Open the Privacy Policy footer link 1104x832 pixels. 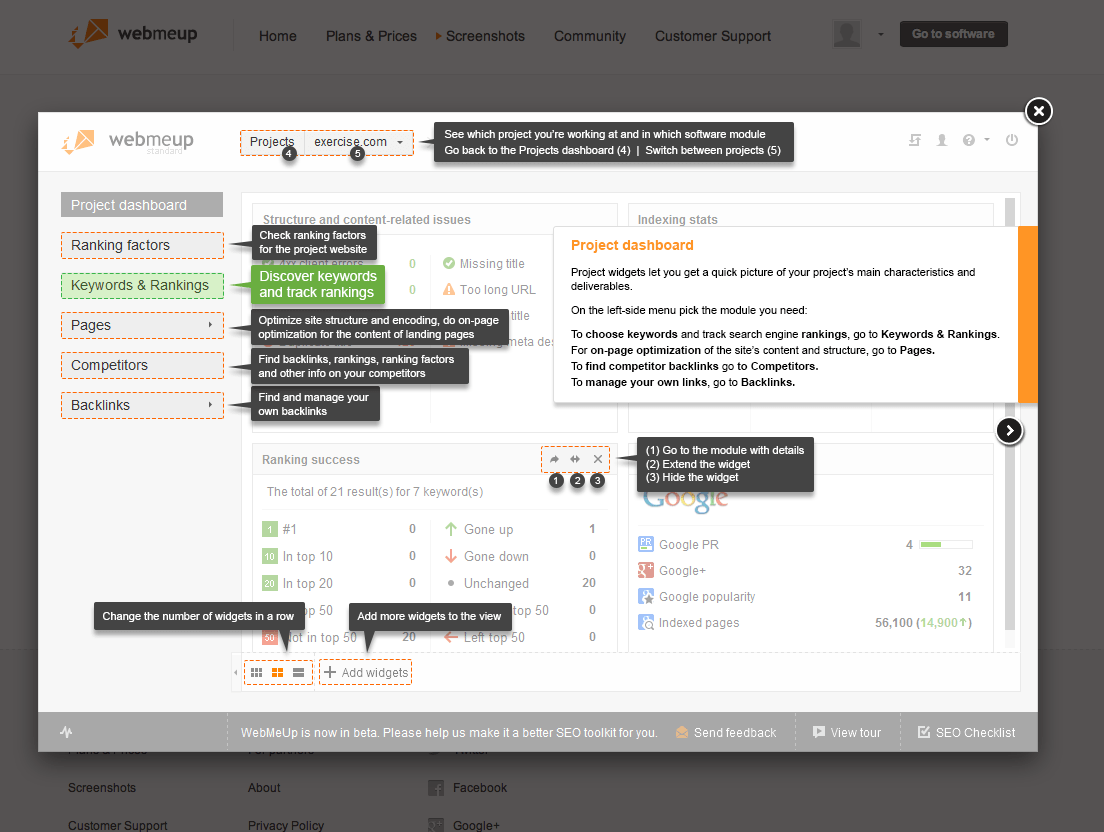[286, 825]
